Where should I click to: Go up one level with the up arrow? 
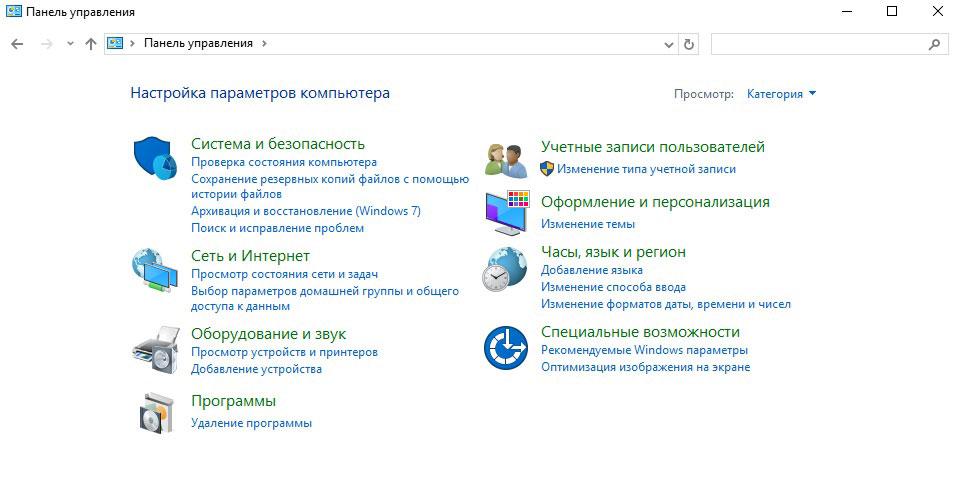click(x=91, y=44)
